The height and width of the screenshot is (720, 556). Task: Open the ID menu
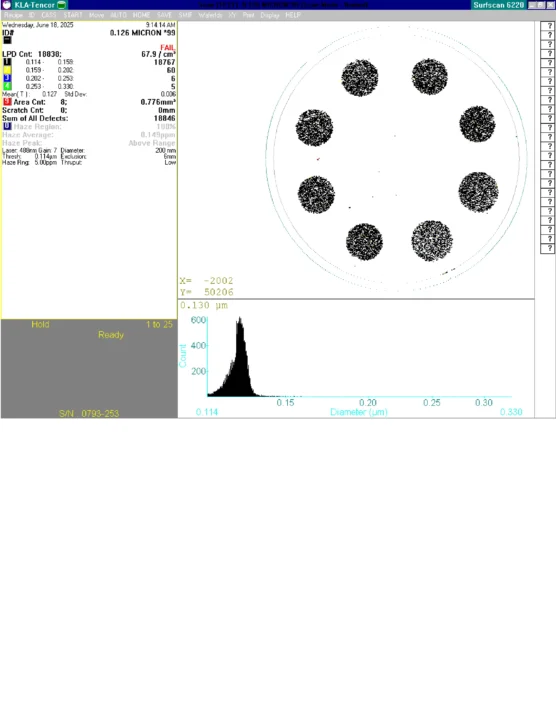point(32,15)
